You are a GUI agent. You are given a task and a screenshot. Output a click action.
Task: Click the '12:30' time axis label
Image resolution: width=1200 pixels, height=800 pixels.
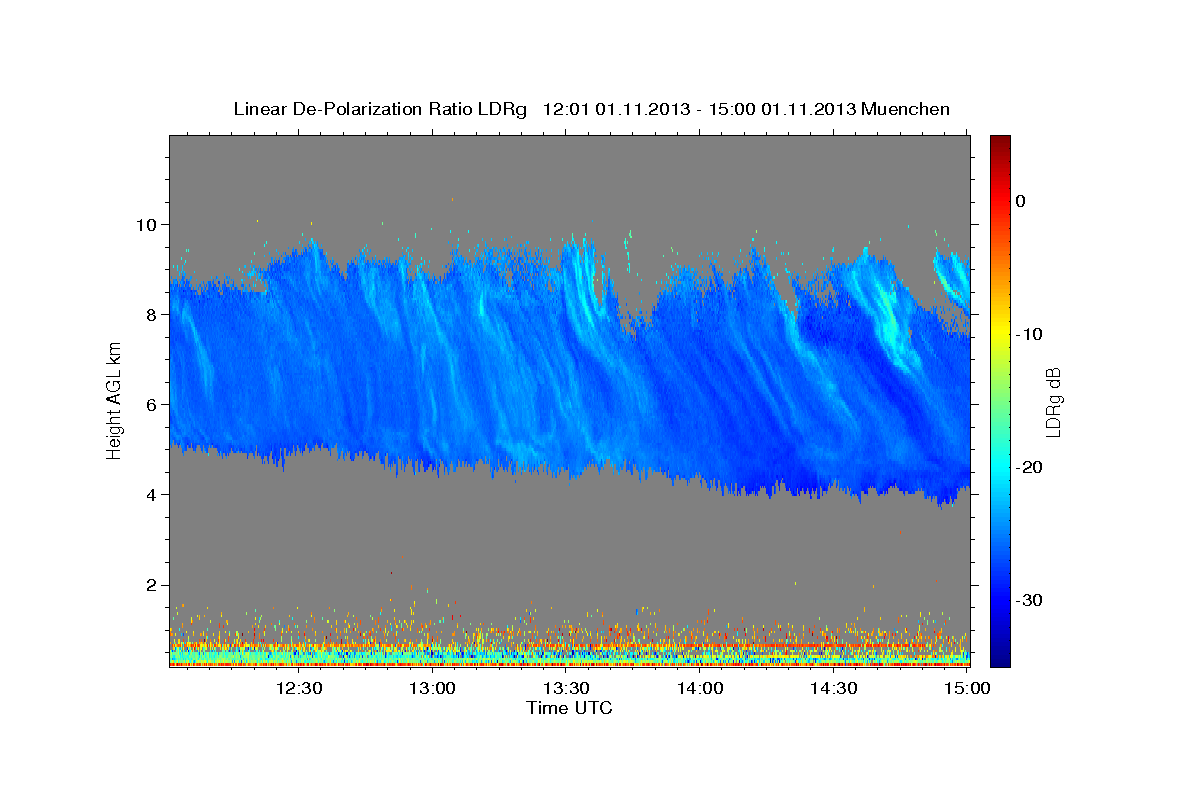[298, 688]
